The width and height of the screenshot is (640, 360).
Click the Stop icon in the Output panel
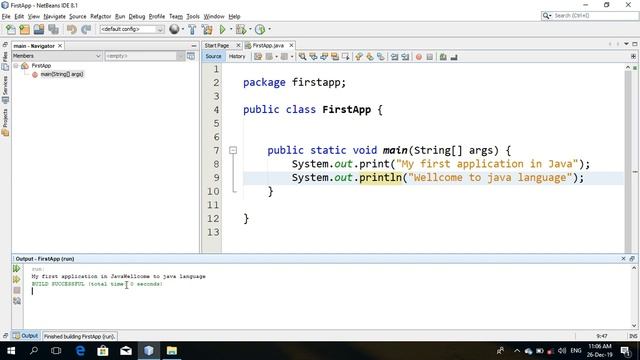coord(17,290)
